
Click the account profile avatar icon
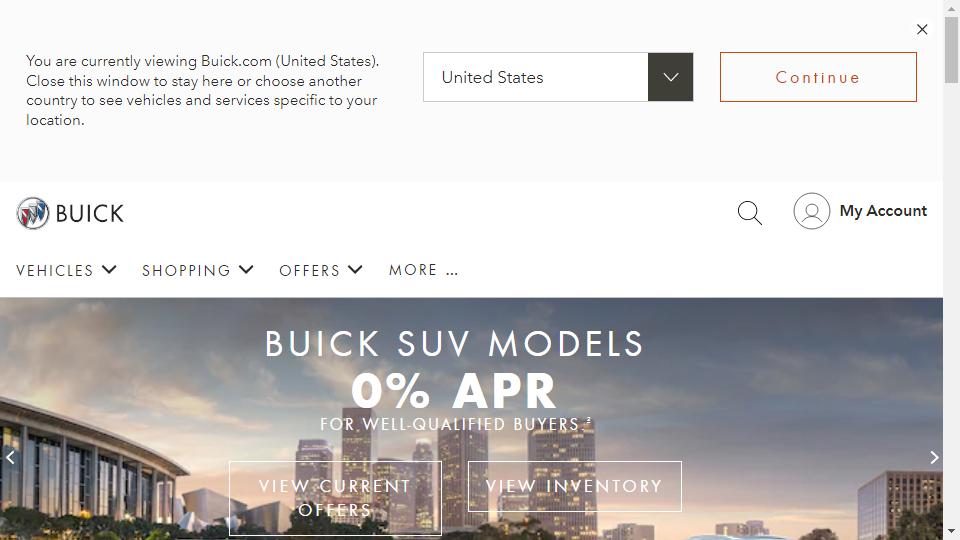point(811,211)
